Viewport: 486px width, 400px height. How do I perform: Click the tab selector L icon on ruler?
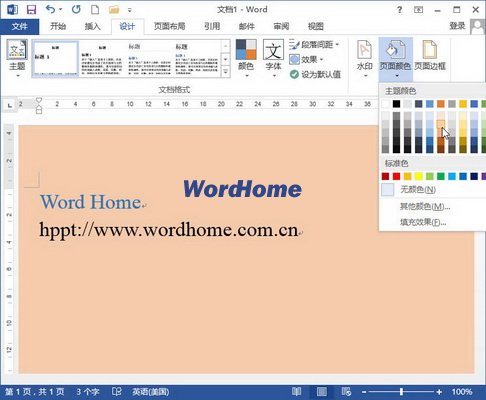[x=10, y=105]
